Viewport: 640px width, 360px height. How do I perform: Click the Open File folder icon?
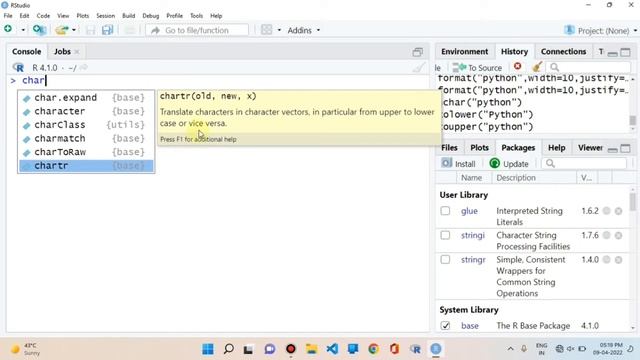pos(62,30)
